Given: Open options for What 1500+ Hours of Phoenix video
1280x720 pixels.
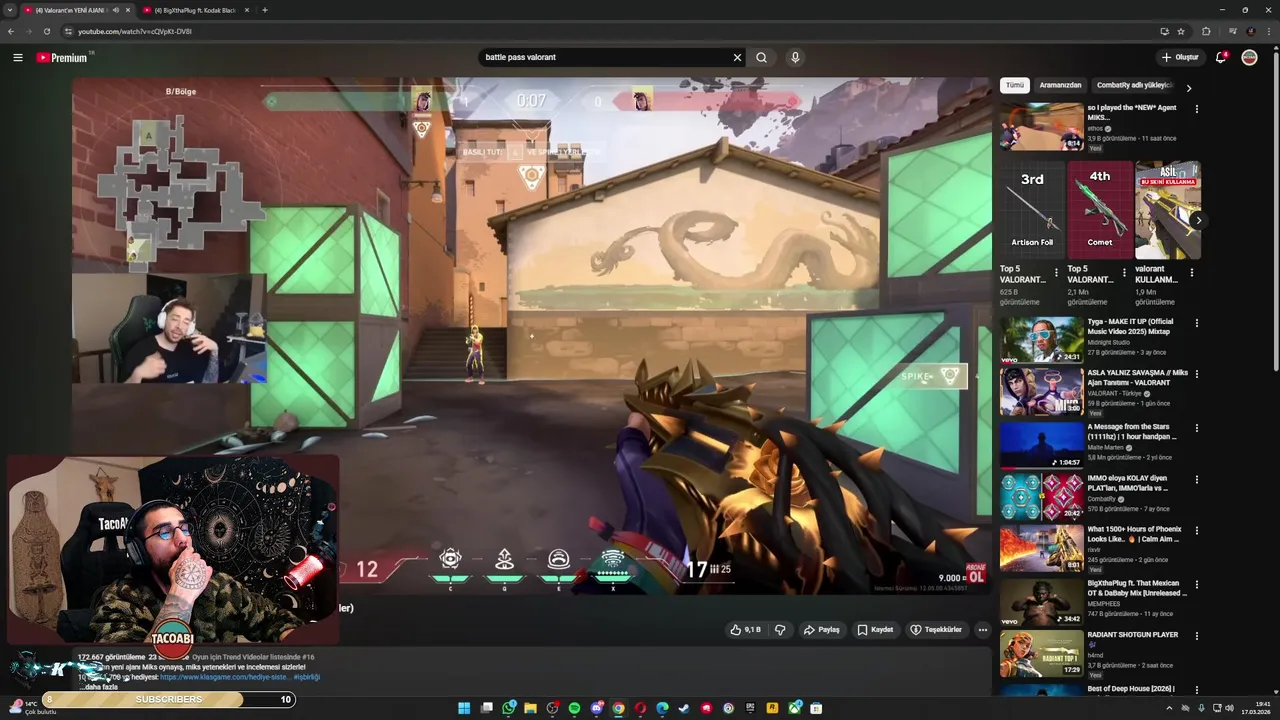Looking at the screenshot, I should pos(1197,531).
